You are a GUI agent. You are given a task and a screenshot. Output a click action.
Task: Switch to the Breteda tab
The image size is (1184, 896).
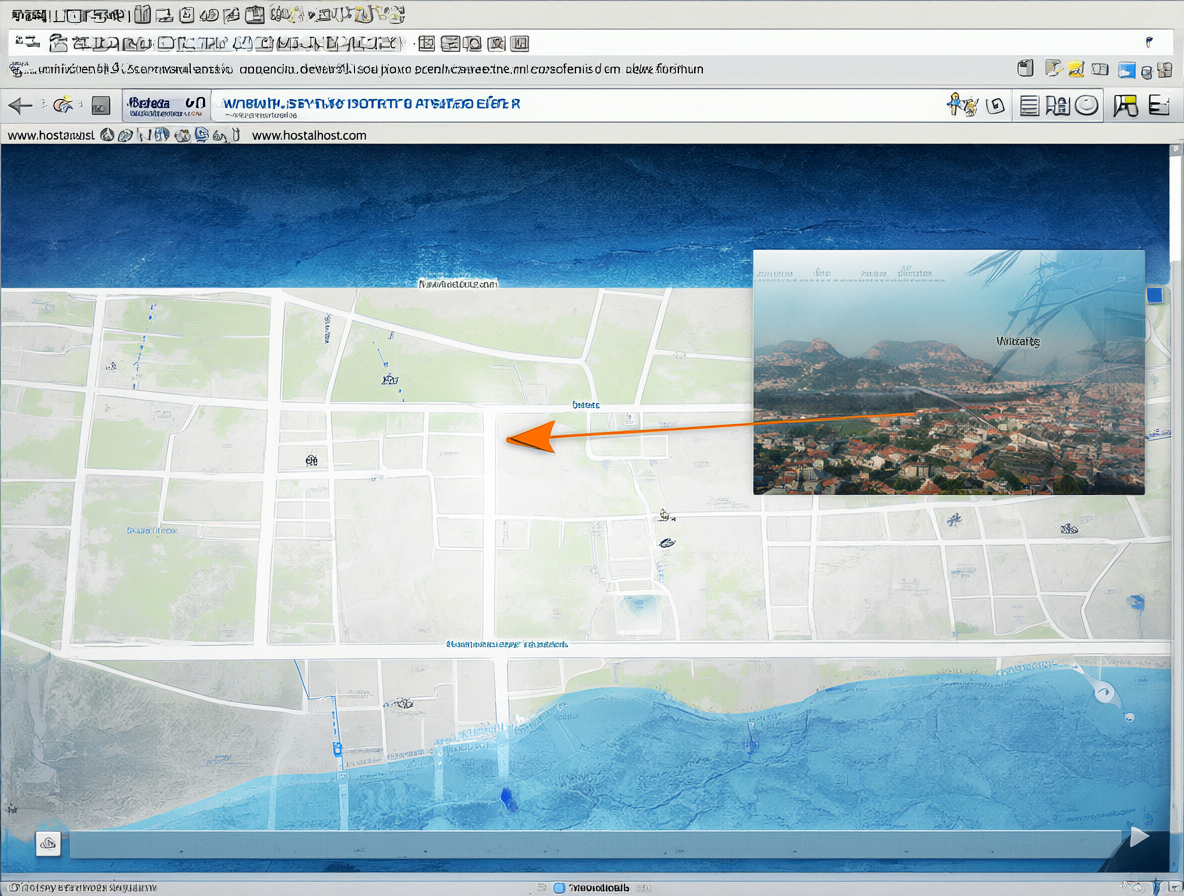(x=165, y=106)
